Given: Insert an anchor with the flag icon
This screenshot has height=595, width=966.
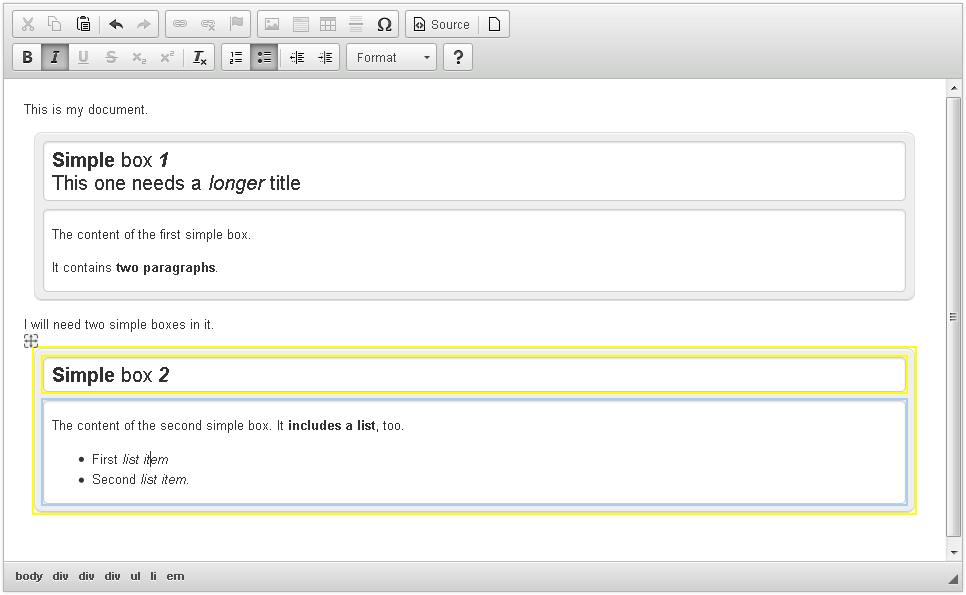Looking at the screenshot, I should click(236, 24).
